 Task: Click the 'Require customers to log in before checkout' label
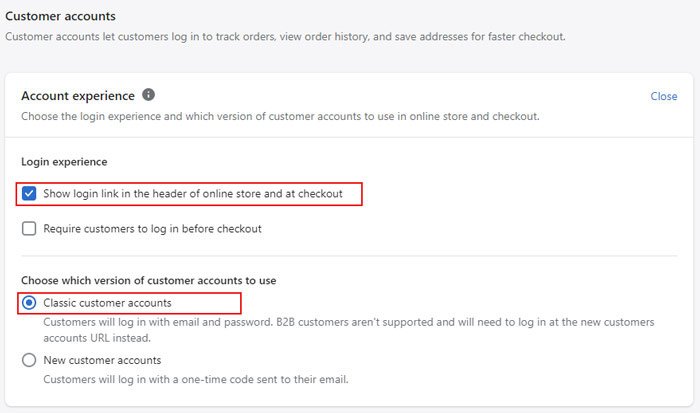coord(152,228)
